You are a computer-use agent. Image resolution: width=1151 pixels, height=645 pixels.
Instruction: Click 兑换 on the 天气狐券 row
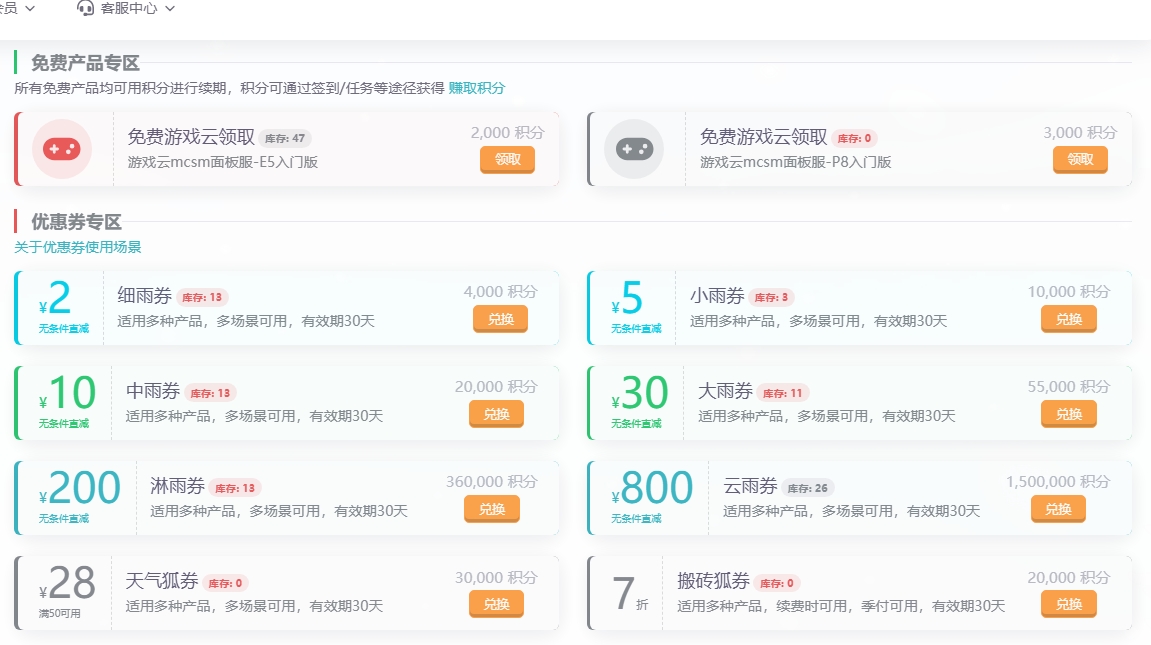click(x=496, y=604)
